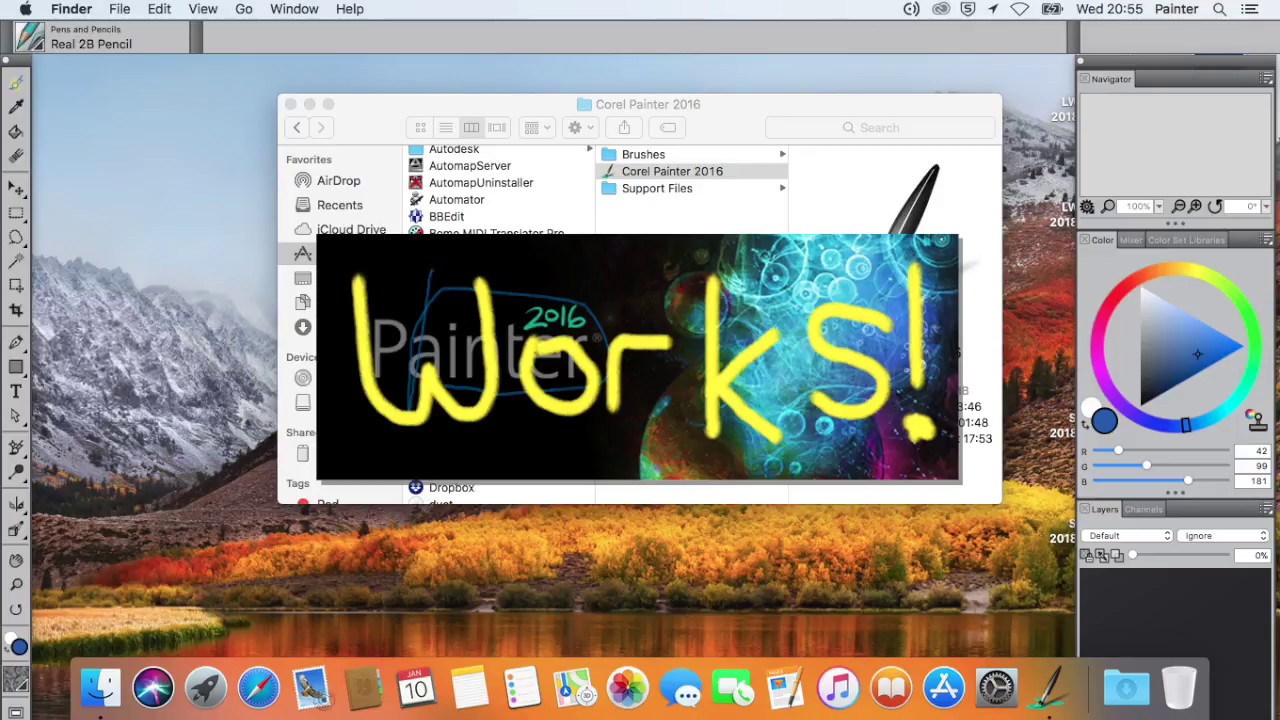Open Finder group-by dropdown

click(538, 127)
